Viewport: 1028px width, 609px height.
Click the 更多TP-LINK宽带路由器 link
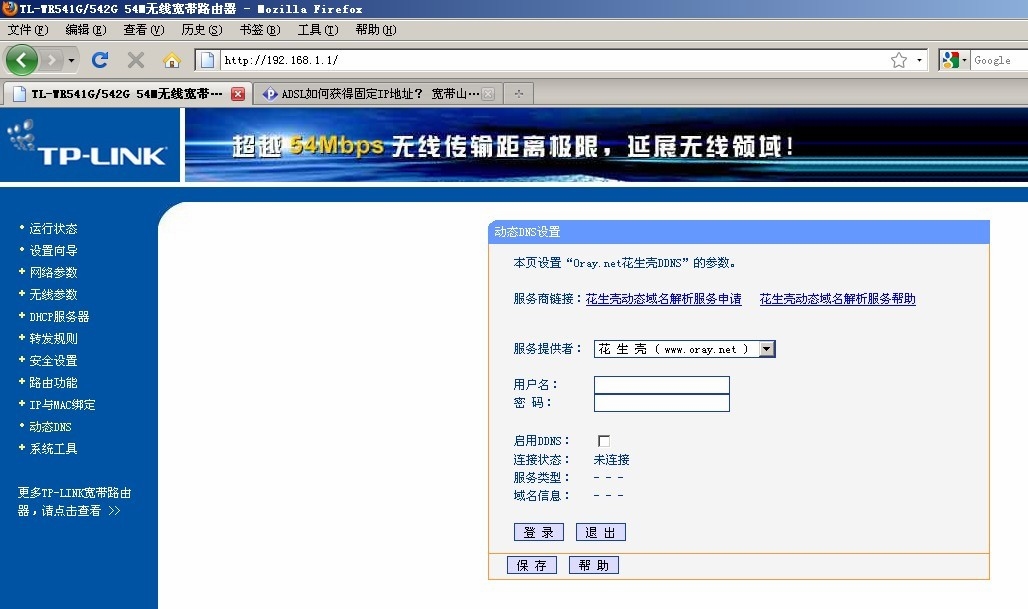[x=74, y=501]
